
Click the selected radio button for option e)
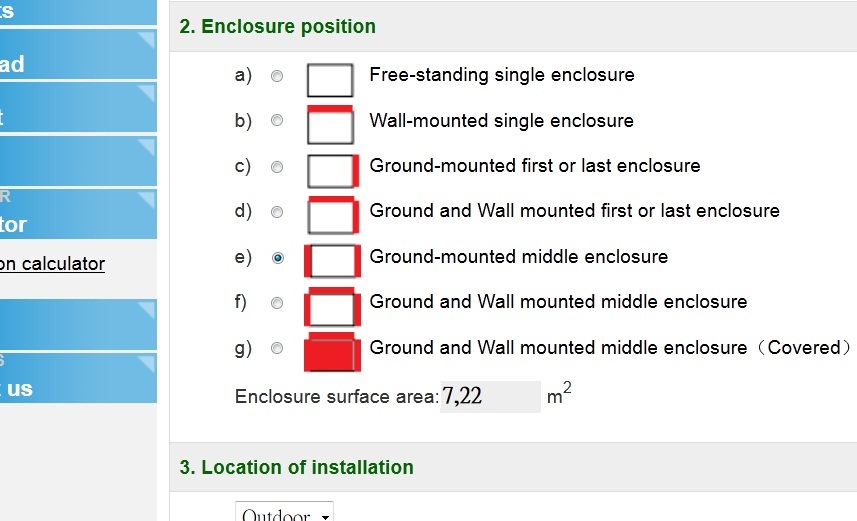click(277, 258)
